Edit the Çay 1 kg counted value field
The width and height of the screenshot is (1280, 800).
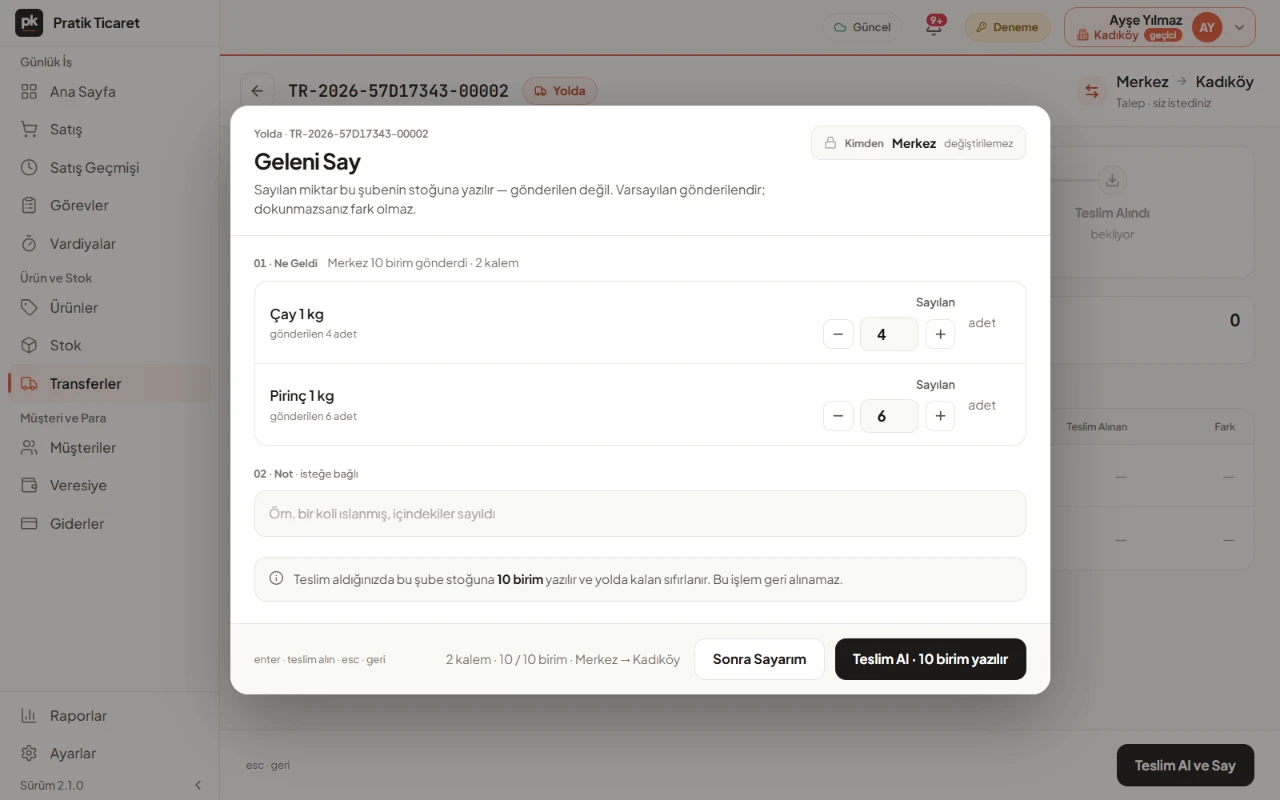tap(889, 334)
